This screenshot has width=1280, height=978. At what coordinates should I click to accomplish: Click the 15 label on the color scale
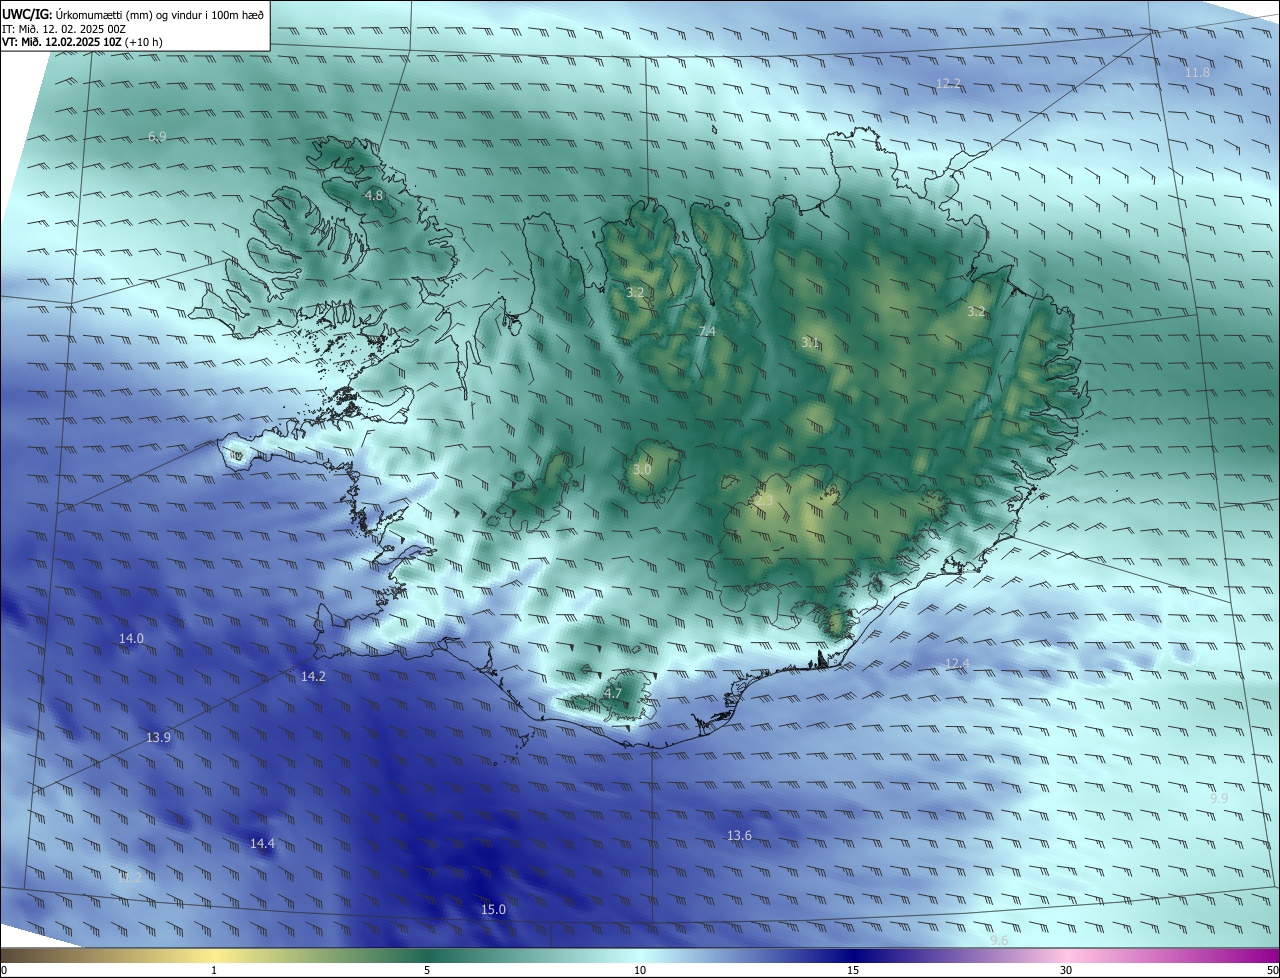(853, 970)
